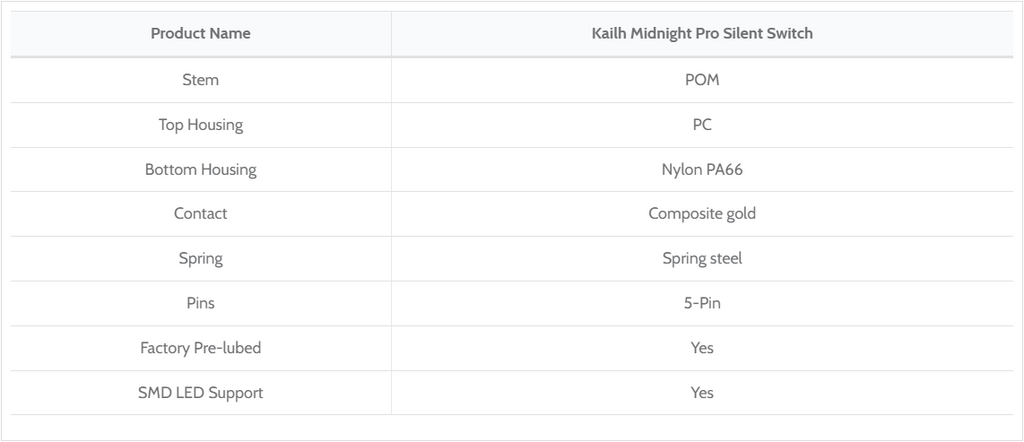Select the "Pins" row label
The width and height of the screenshot is (1024, 442).
click(x=200, y=303)
